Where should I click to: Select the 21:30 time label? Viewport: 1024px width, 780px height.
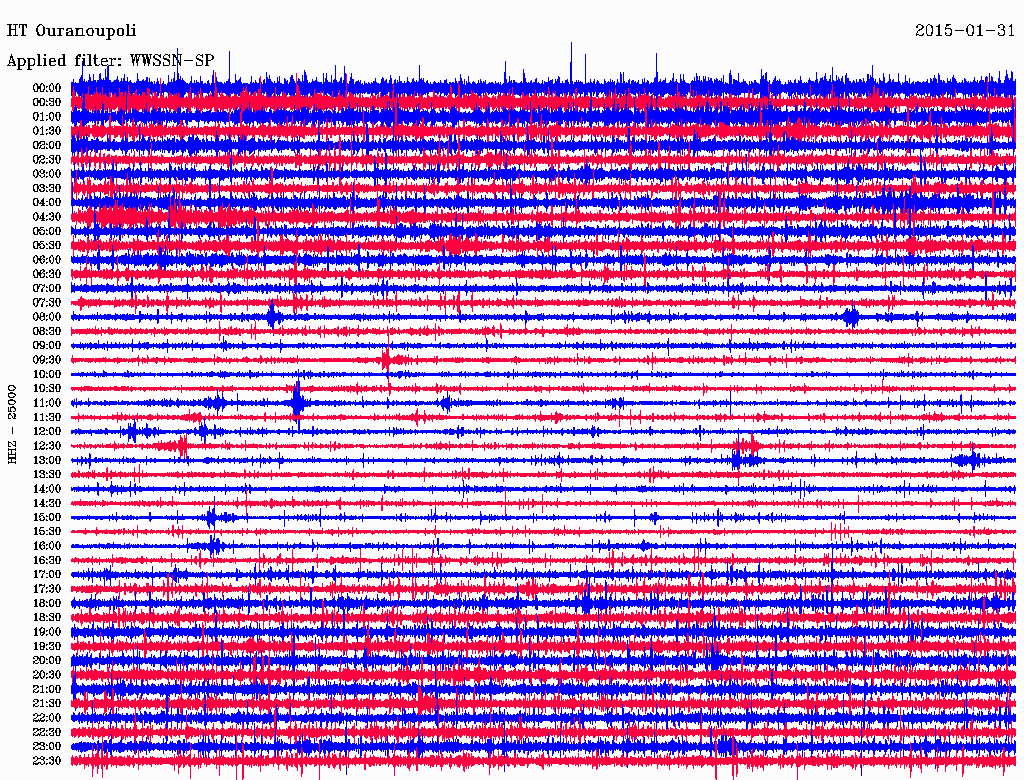pyautogui.click(x=47, y=704)
